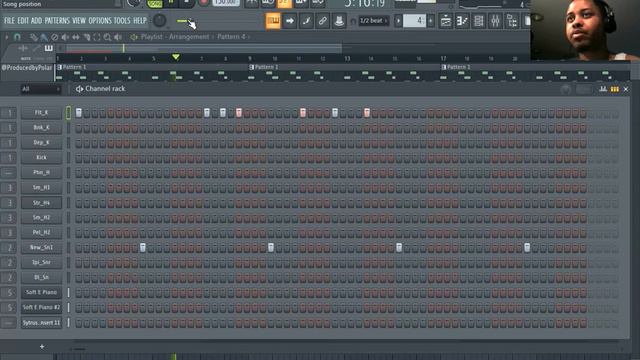Select the Playlist zoom (magnifier) tool
Viewport: 640px width, 360px height.
click(107, 37)
